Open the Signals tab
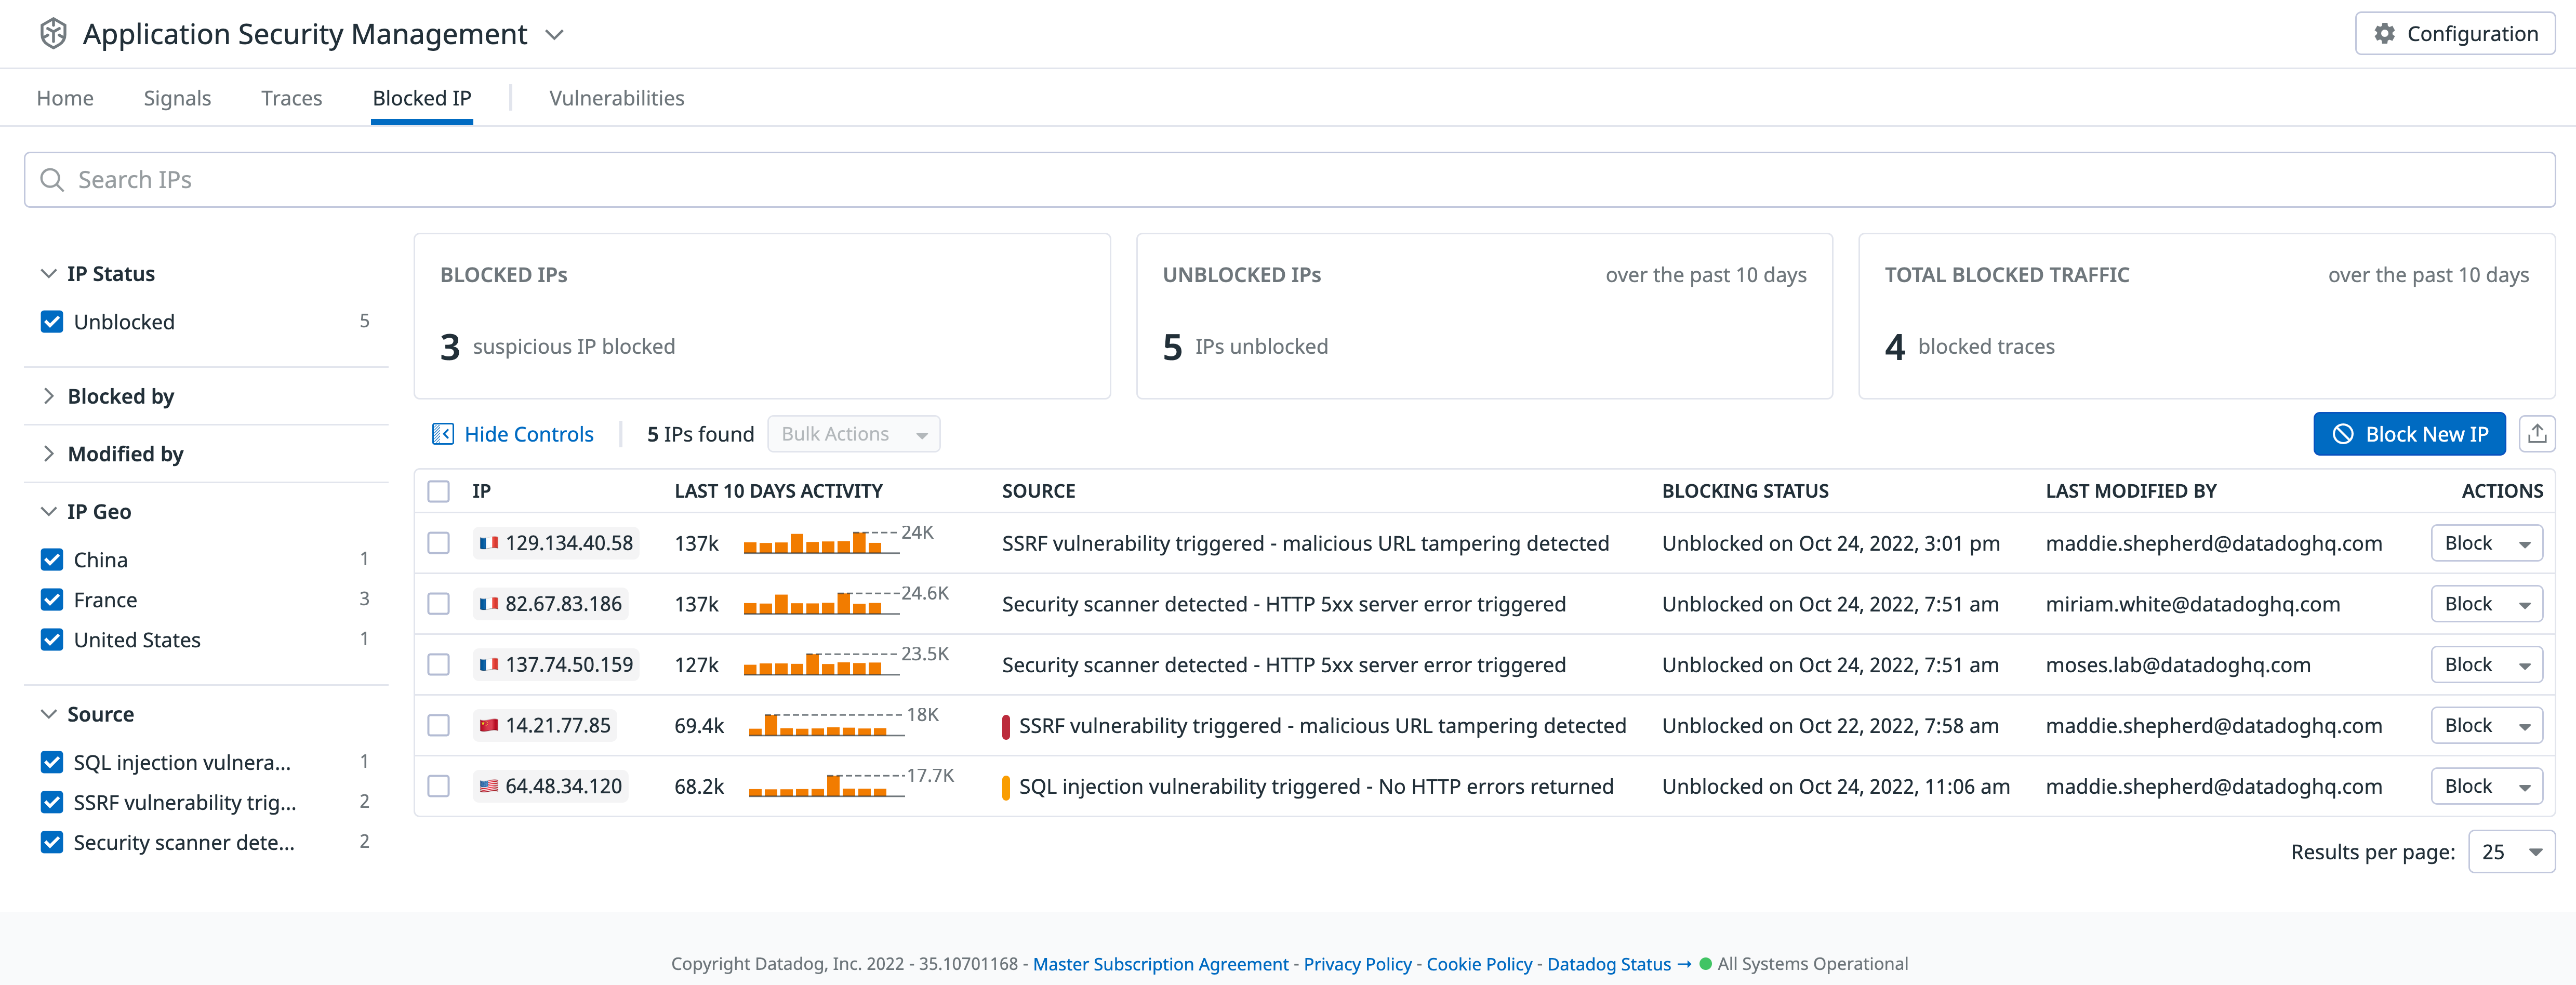 177,97
